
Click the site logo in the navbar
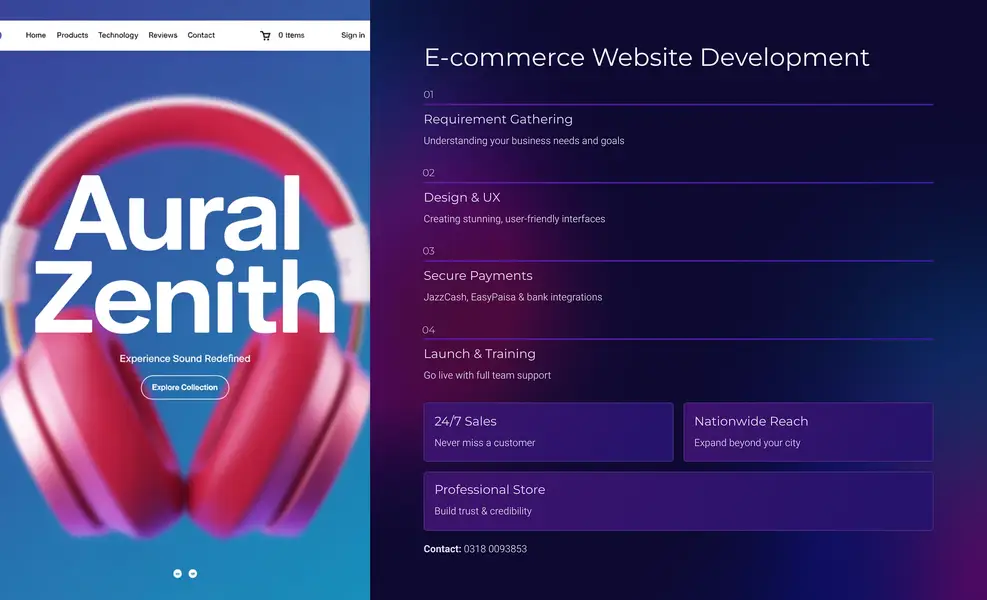coord(2,35)
